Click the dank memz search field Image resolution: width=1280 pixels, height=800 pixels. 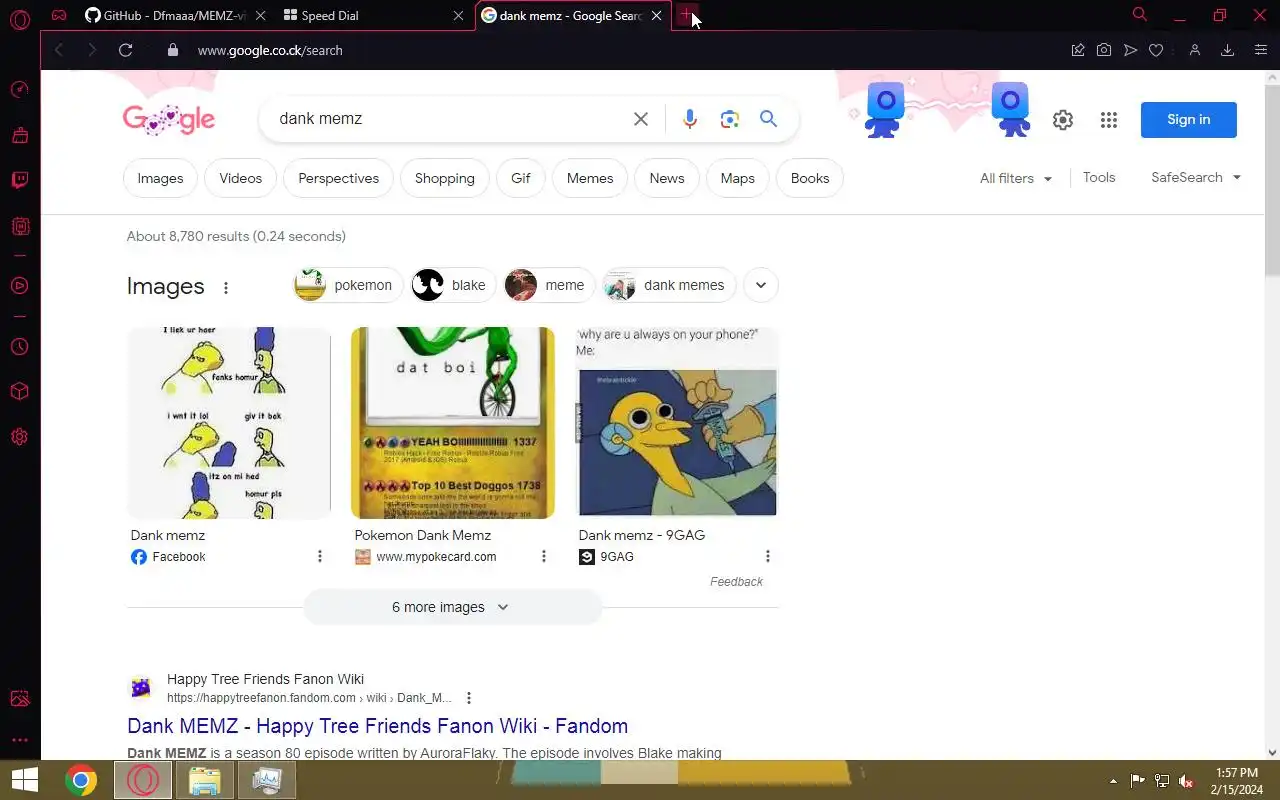coord(450,119)
